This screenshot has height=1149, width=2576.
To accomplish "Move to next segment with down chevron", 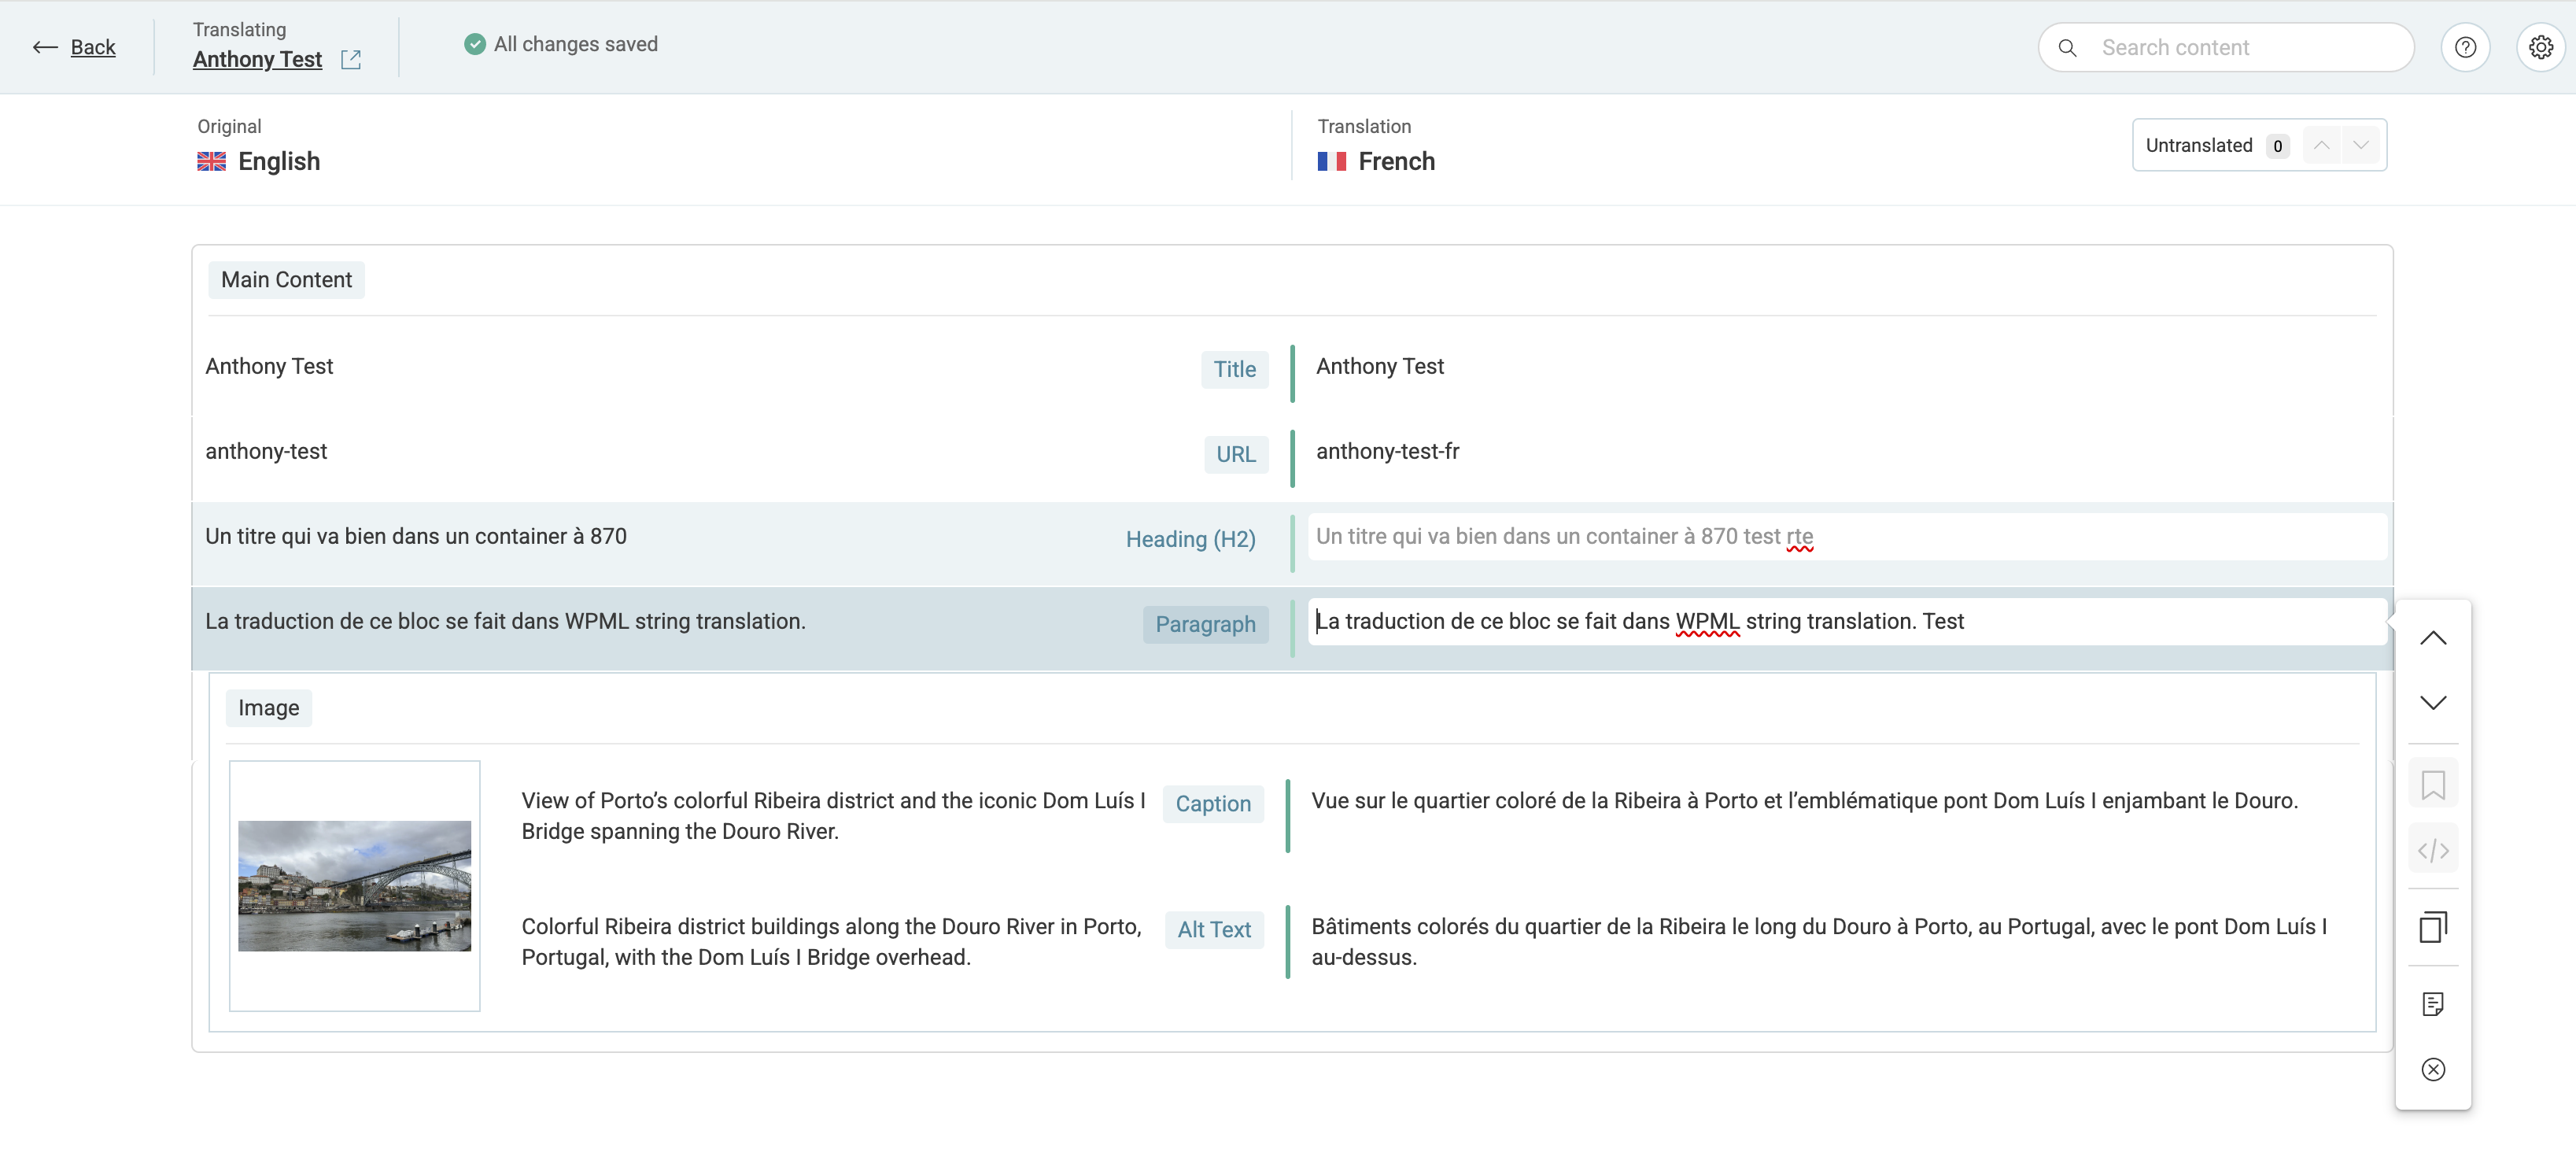I will 2432,702.
